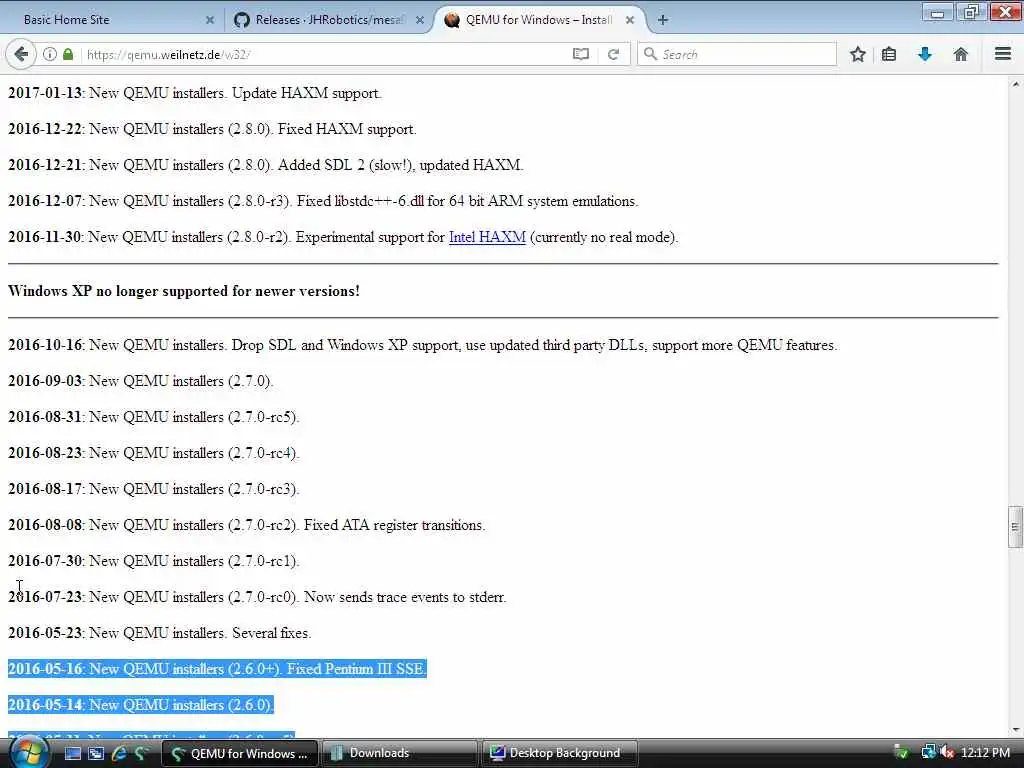Screen dimensions: 1024x768
Task: Click muted volume icon in system tray
Action: tap(947, 752)
